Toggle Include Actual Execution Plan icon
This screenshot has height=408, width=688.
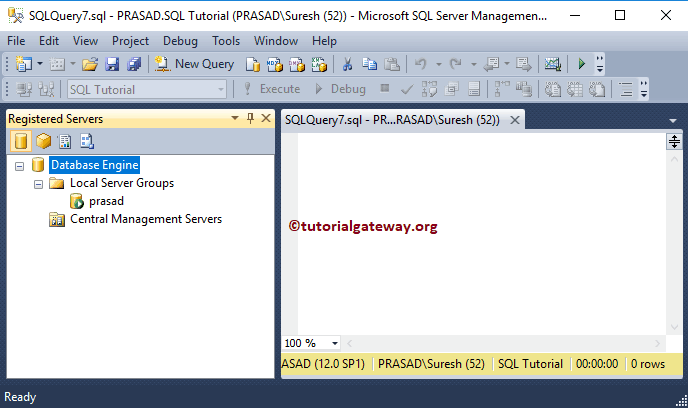click(502, 89)
